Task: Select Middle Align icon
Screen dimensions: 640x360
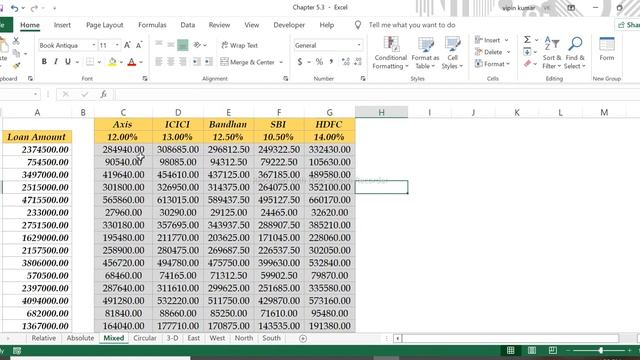Action: click(x=171, y=45)
